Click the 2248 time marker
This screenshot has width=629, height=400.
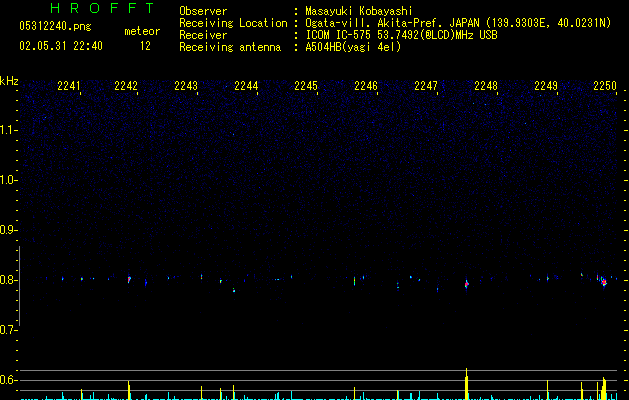tap(486, 86)
